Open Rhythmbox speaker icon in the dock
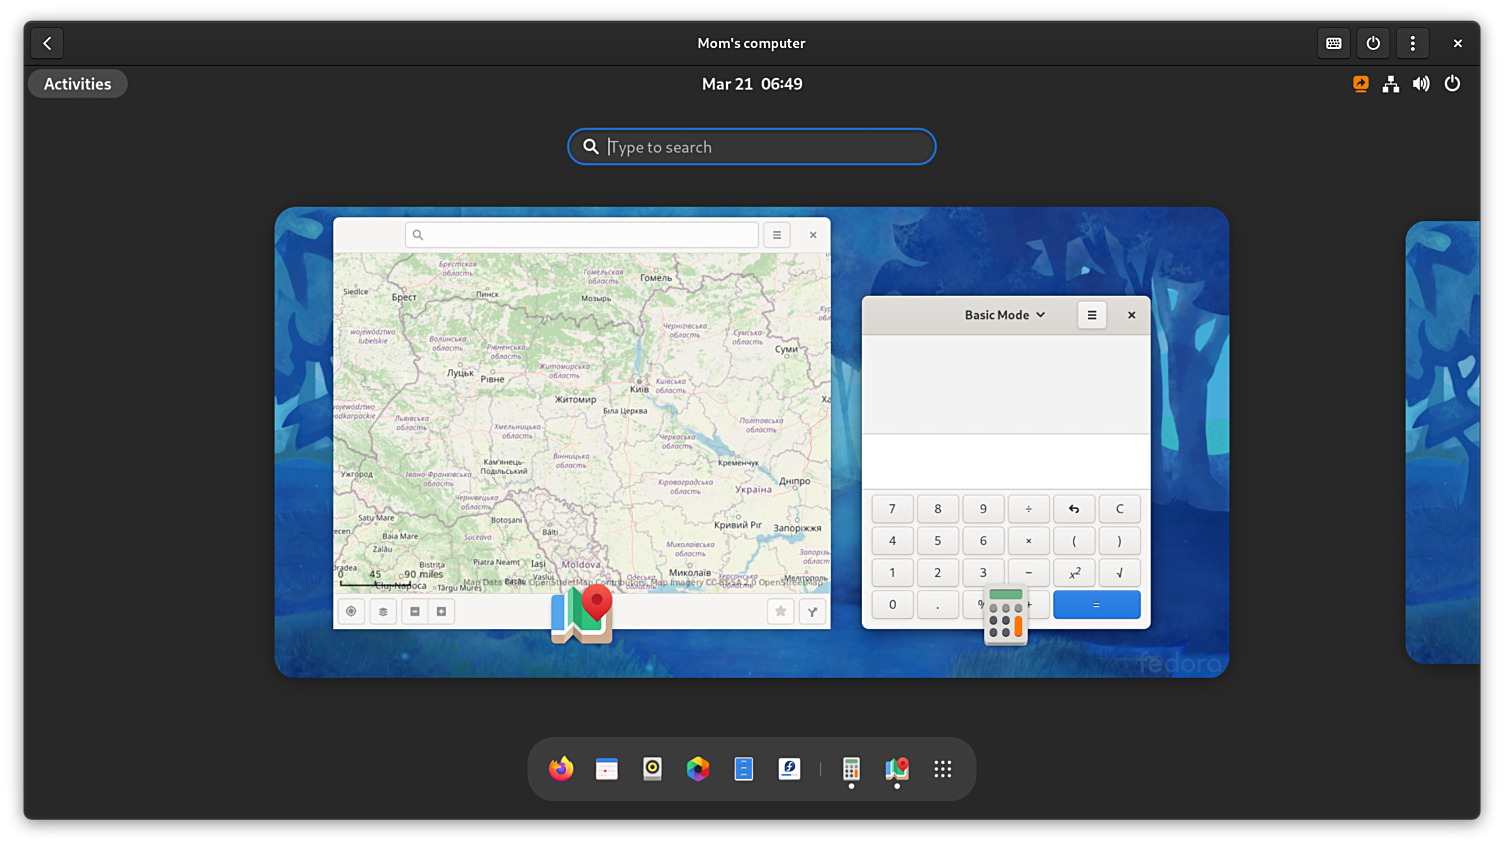The image size is (1504, 846). point(652,769)
